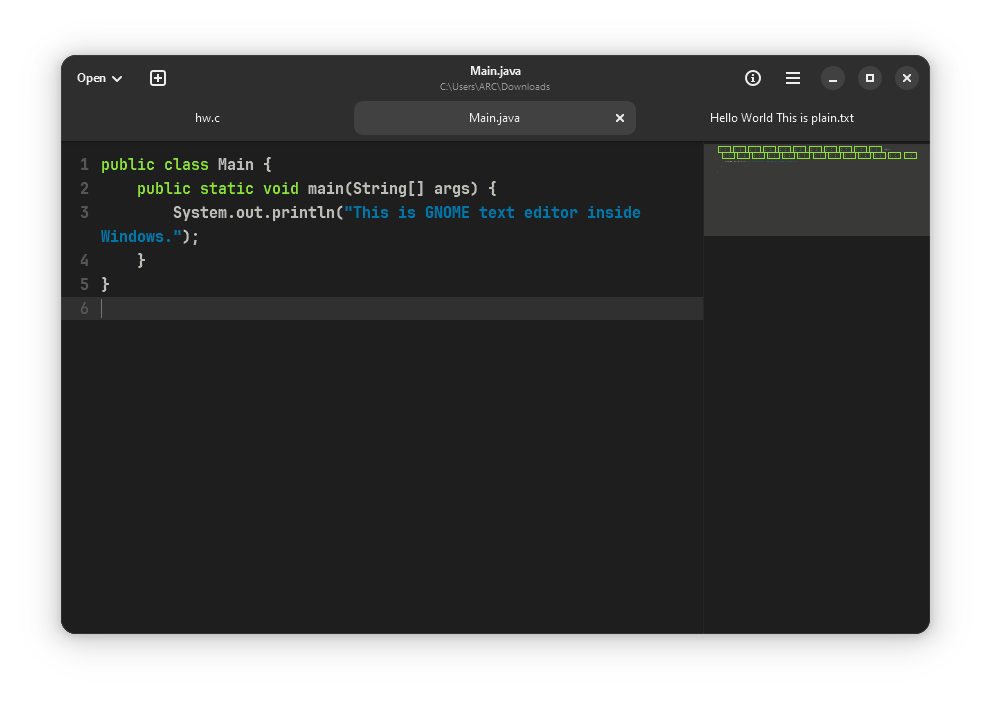Click line number 3 in gutter
The width and height of the screenshot is (991, 701).
(84, 213)
